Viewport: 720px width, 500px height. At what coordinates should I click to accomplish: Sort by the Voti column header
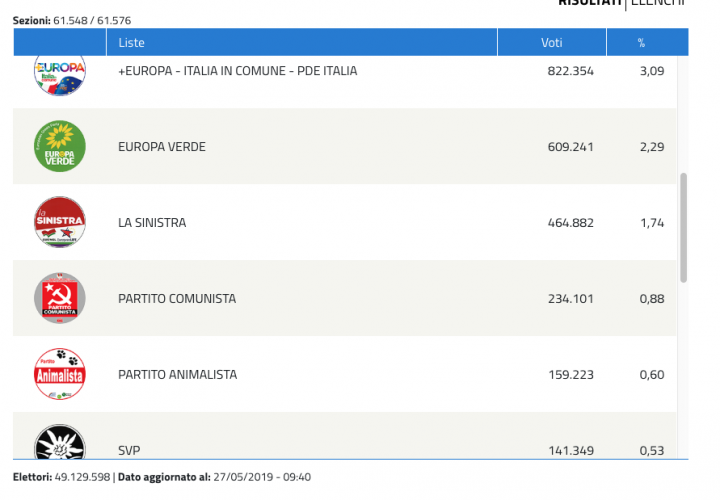click(551, 43)
